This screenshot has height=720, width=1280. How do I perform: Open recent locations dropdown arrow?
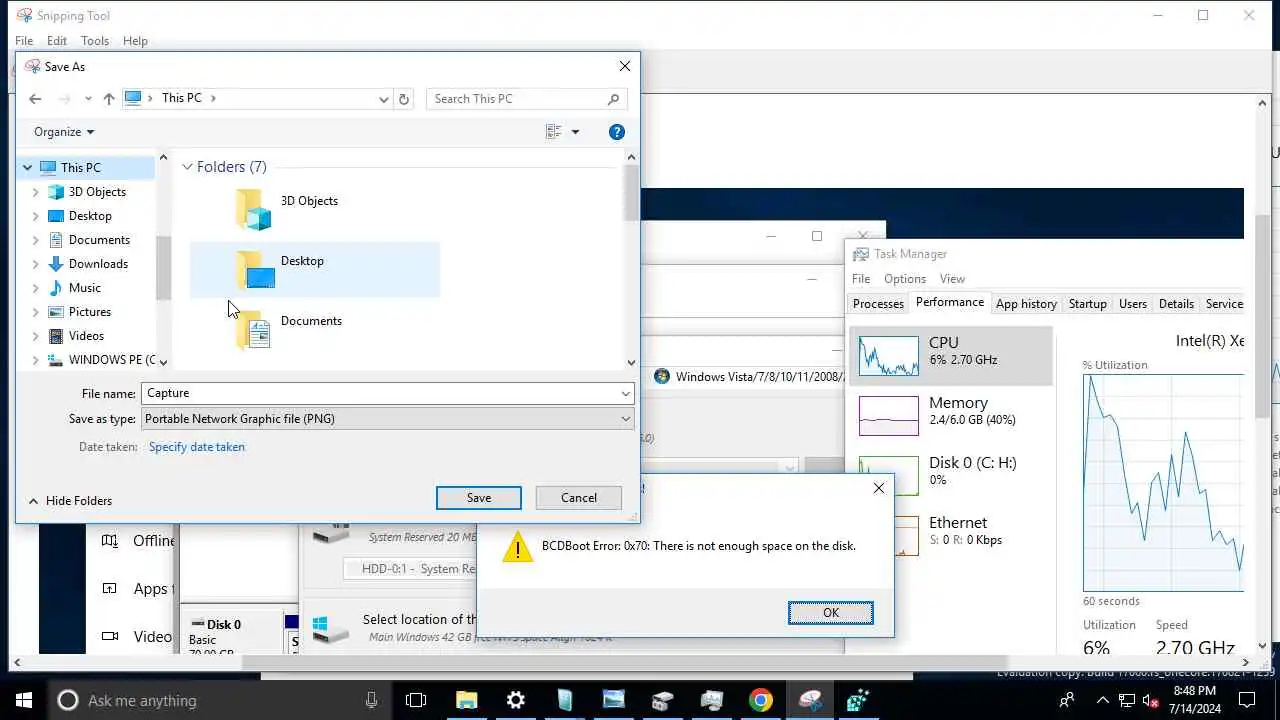tap(88, 99)
